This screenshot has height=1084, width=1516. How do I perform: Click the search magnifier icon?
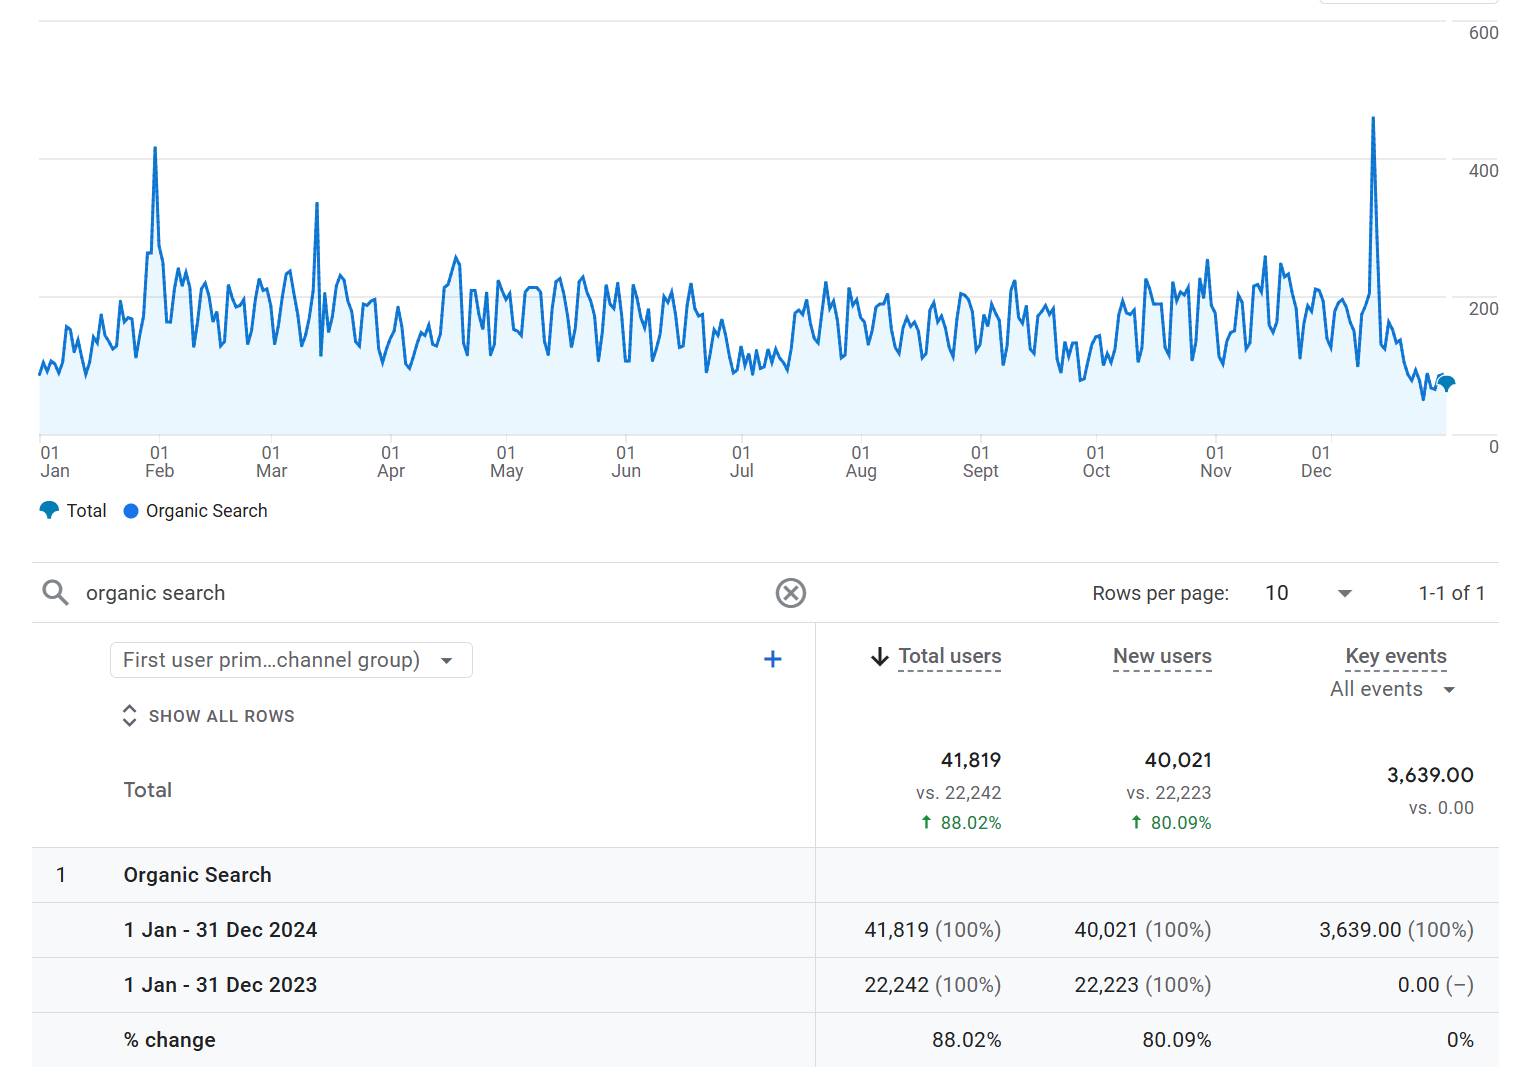[55, 593]
